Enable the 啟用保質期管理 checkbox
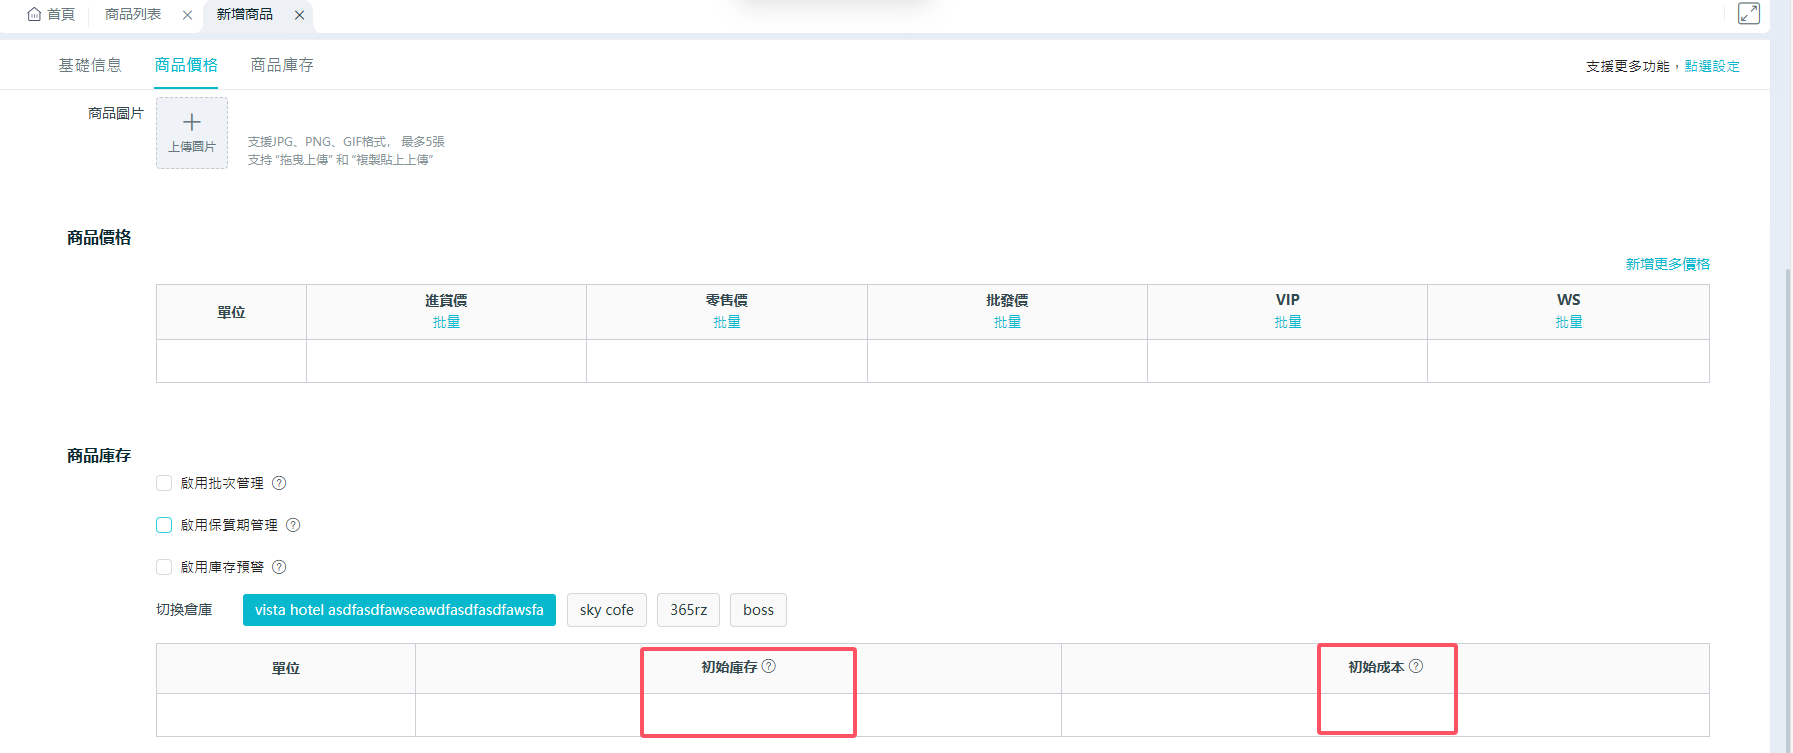Viewport: 1793px width, 753px height. tap(164, 525)
